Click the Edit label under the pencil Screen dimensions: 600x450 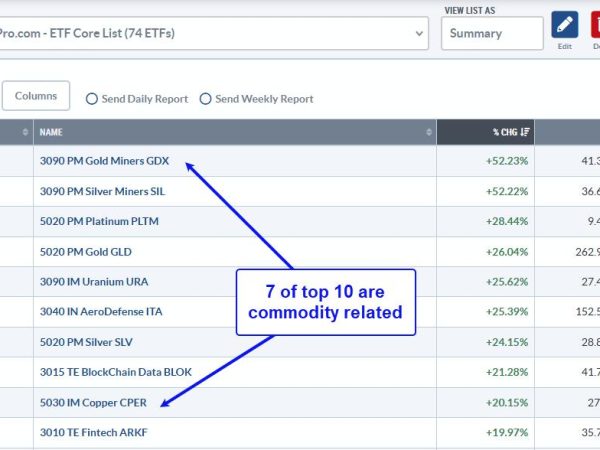[x=564, y=46]
